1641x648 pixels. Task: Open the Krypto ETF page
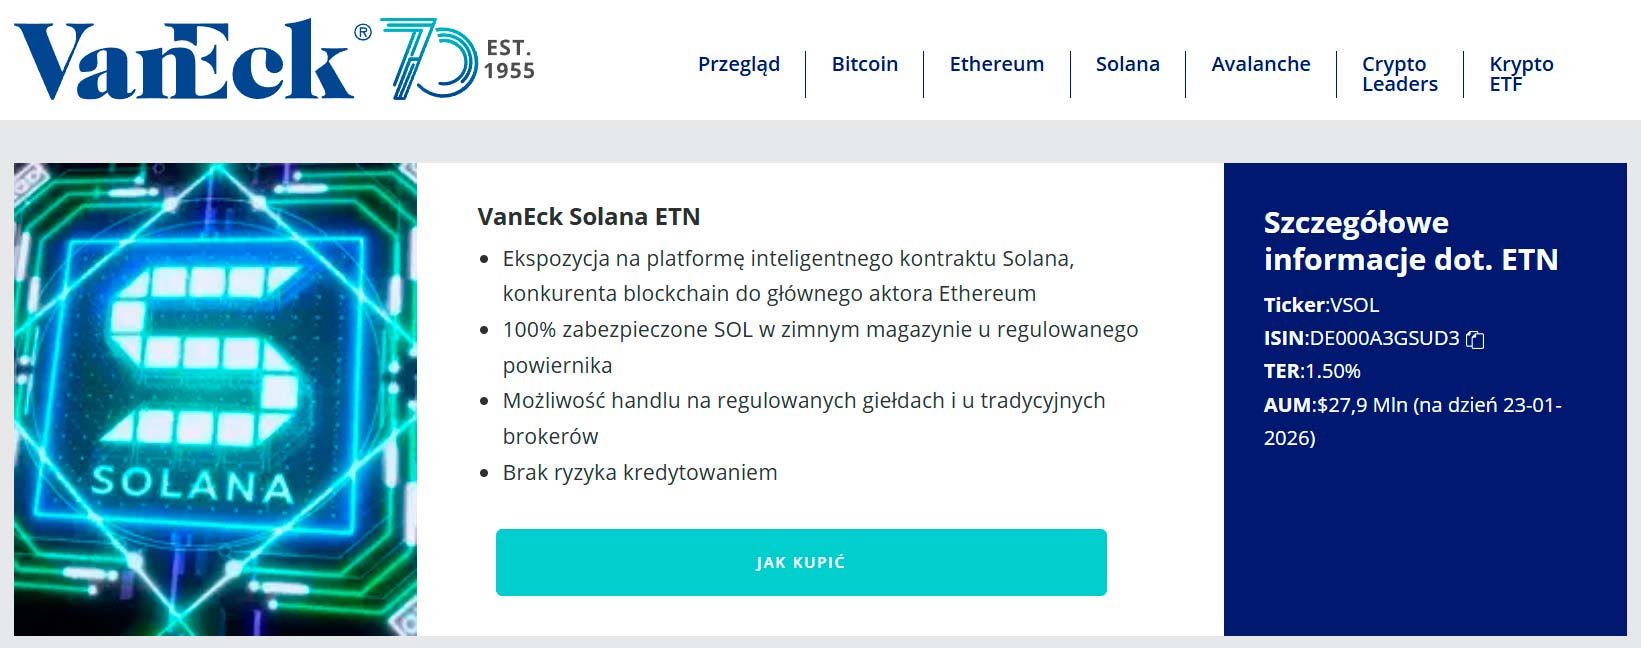(1521, 73)
